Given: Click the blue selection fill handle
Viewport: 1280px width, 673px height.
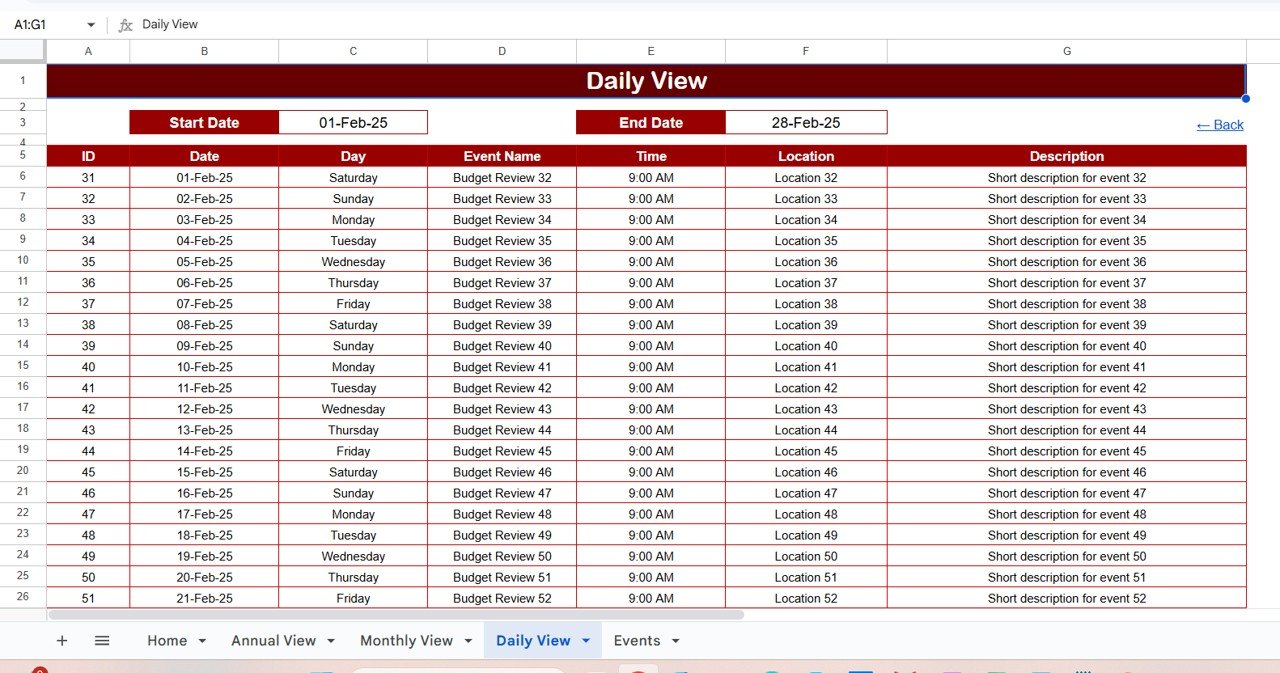Looking at the screenshot, I should 1245,98.
